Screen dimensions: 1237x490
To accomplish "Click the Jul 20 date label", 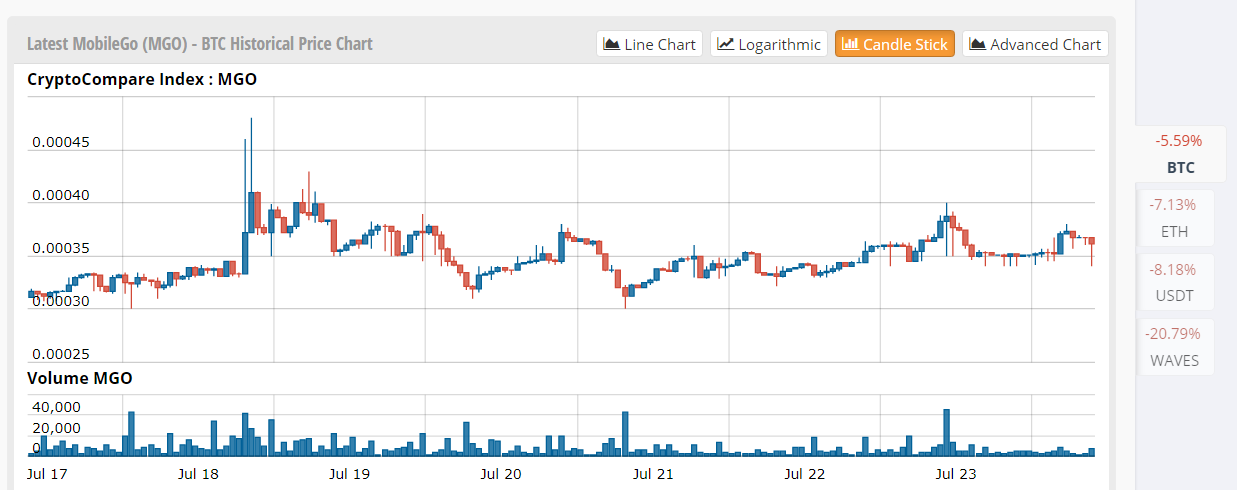I will [502, 473].
